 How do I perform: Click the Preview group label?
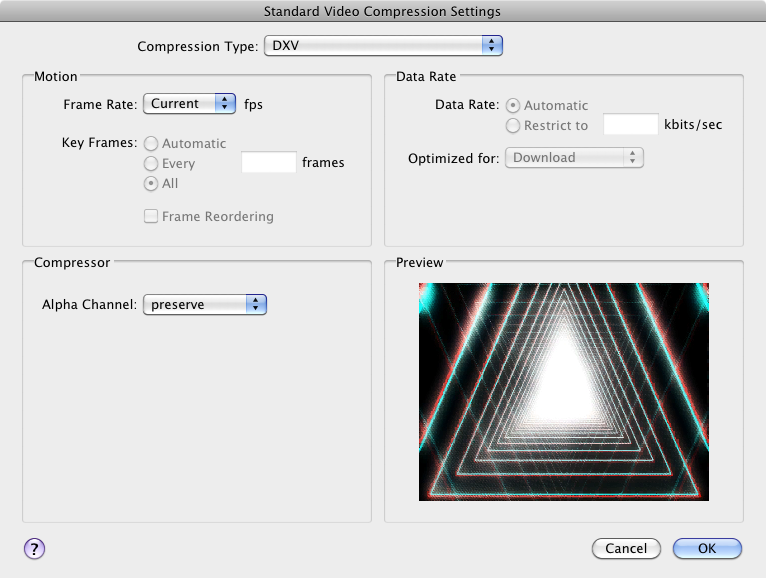[x=420, y=263]
